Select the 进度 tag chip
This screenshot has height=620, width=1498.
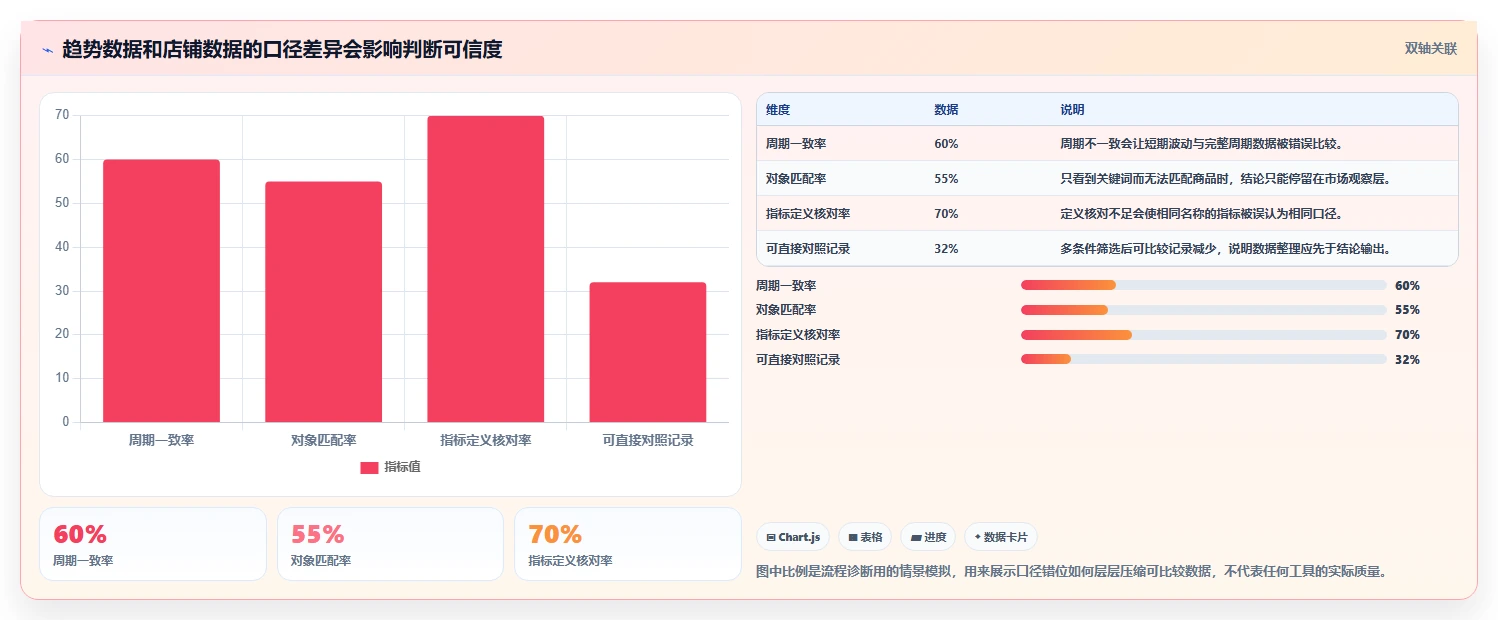[x=928, y=537]
